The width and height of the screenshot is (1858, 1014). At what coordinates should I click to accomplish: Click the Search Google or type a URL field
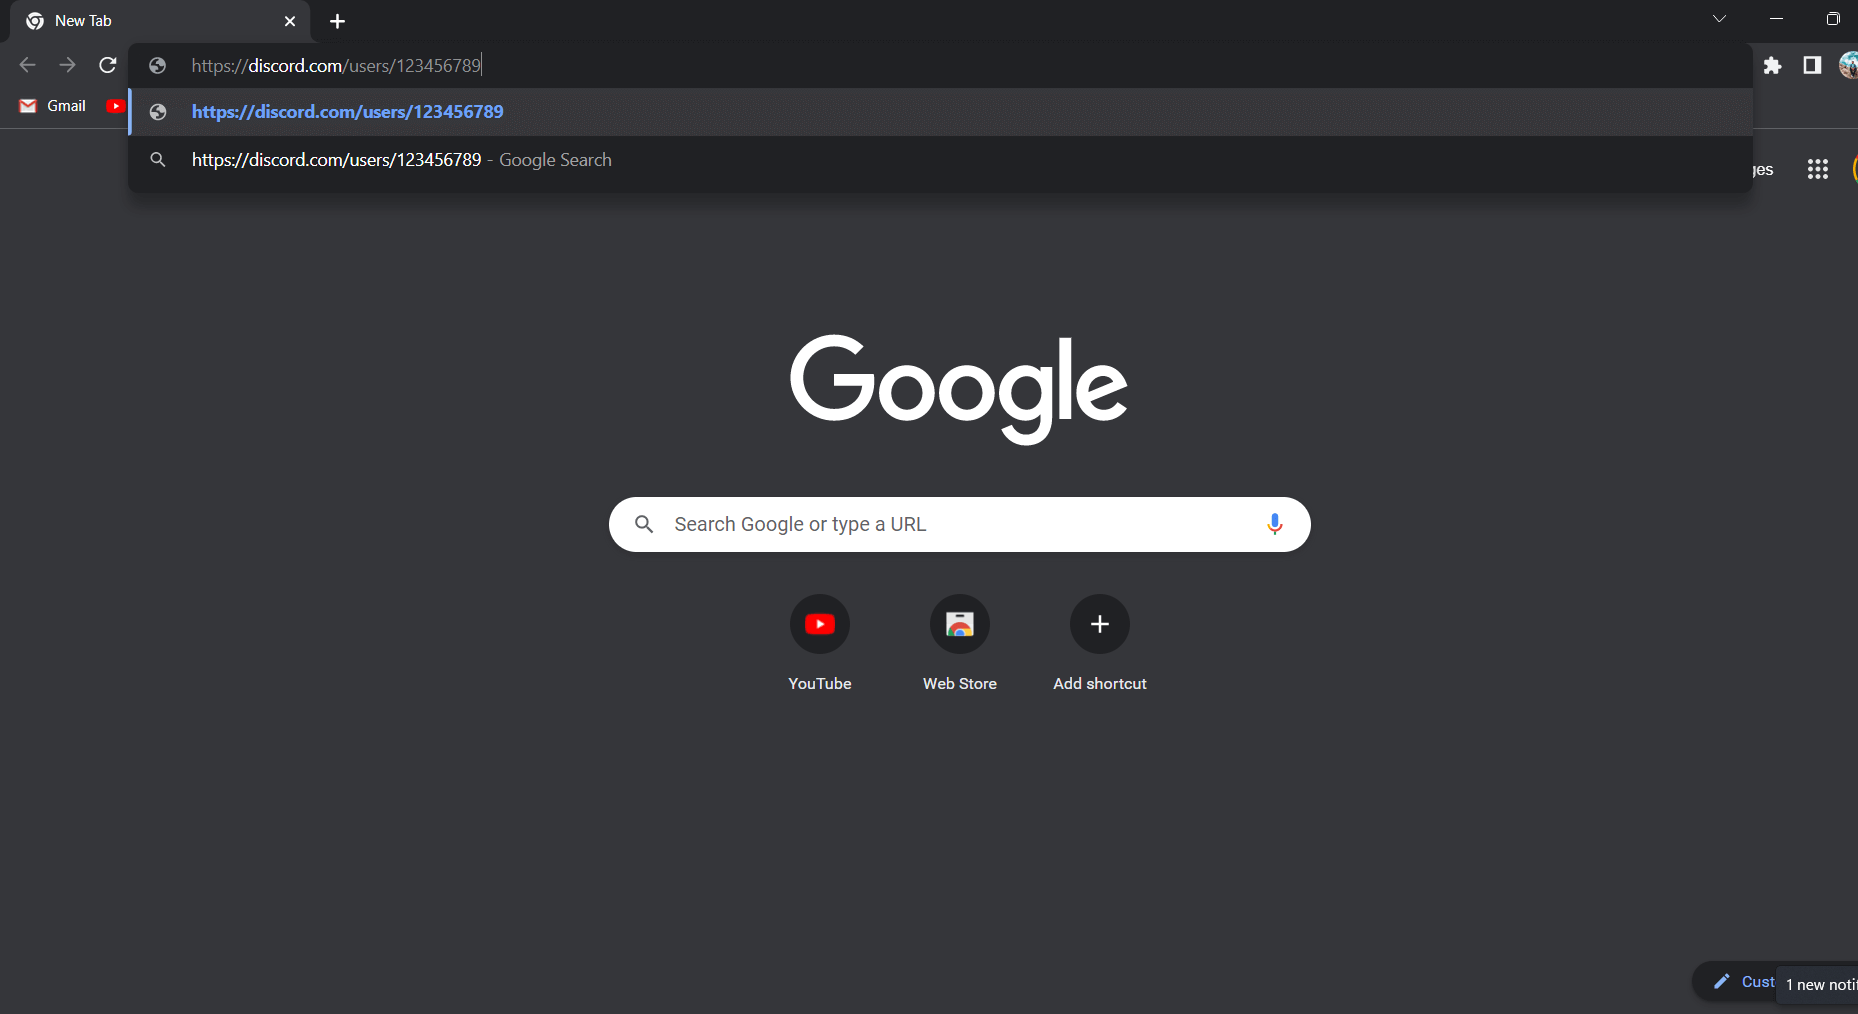(958, 524)
